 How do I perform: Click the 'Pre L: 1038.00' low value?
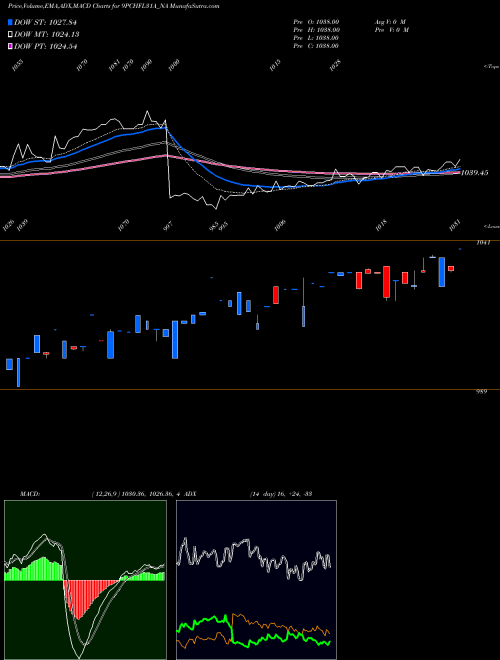(x=316, y=38)
